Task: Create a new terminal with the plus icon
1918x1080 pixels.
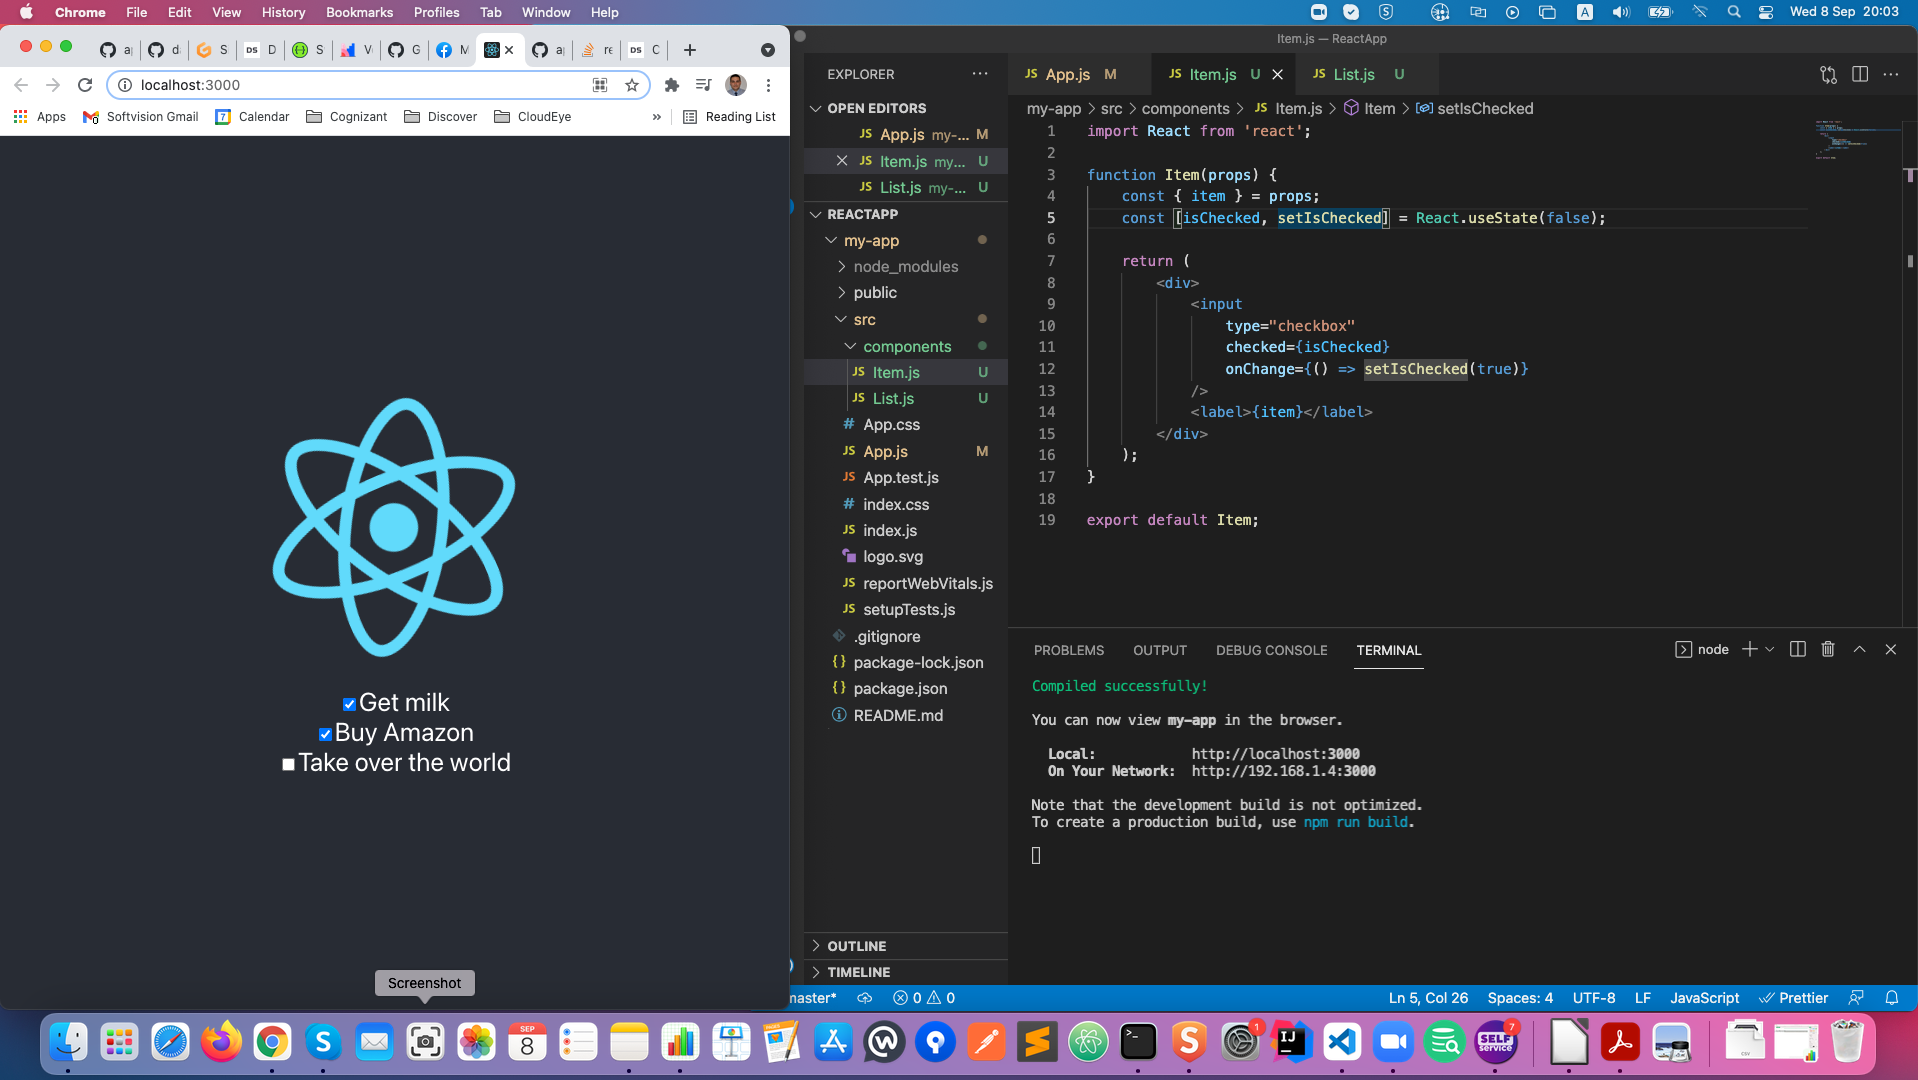Action: tap(1748, 649)
